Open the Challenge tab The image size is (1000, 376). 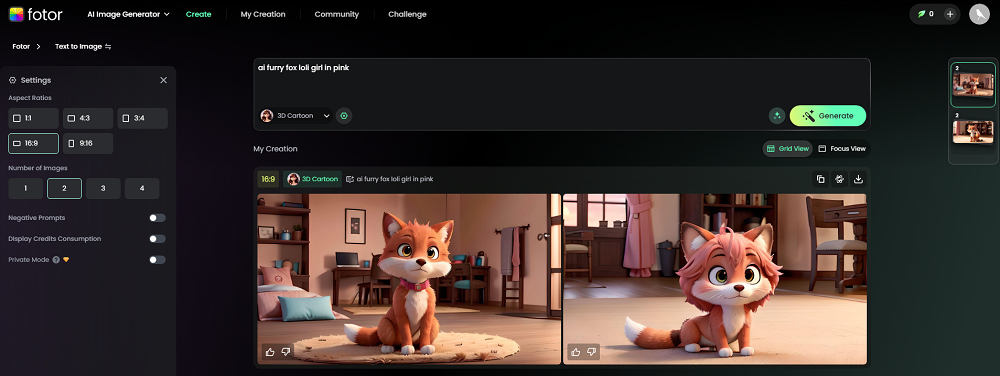tap(407, 14)
